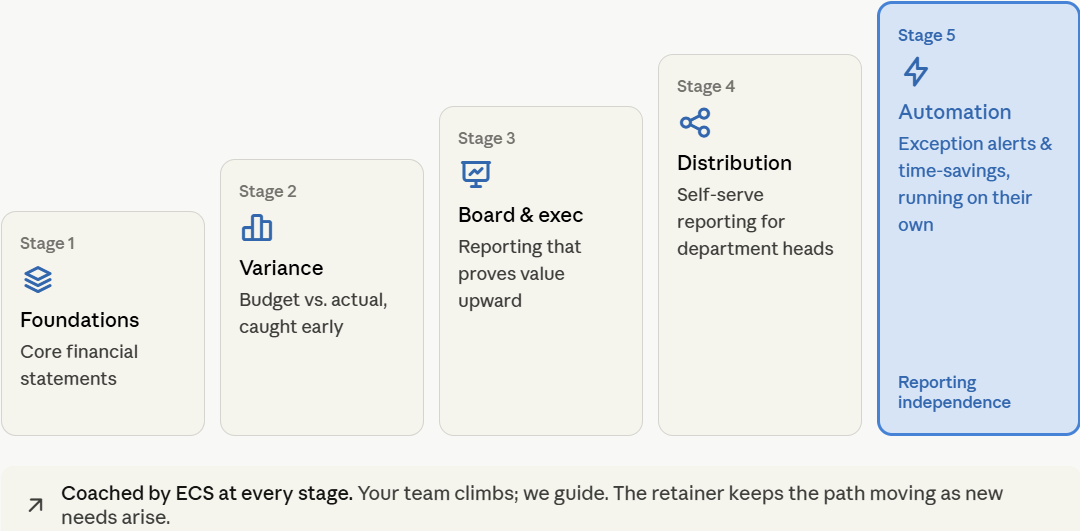1080x531 pixels.
Task: Click the Automation heading
Action: (x=955, y=112)
